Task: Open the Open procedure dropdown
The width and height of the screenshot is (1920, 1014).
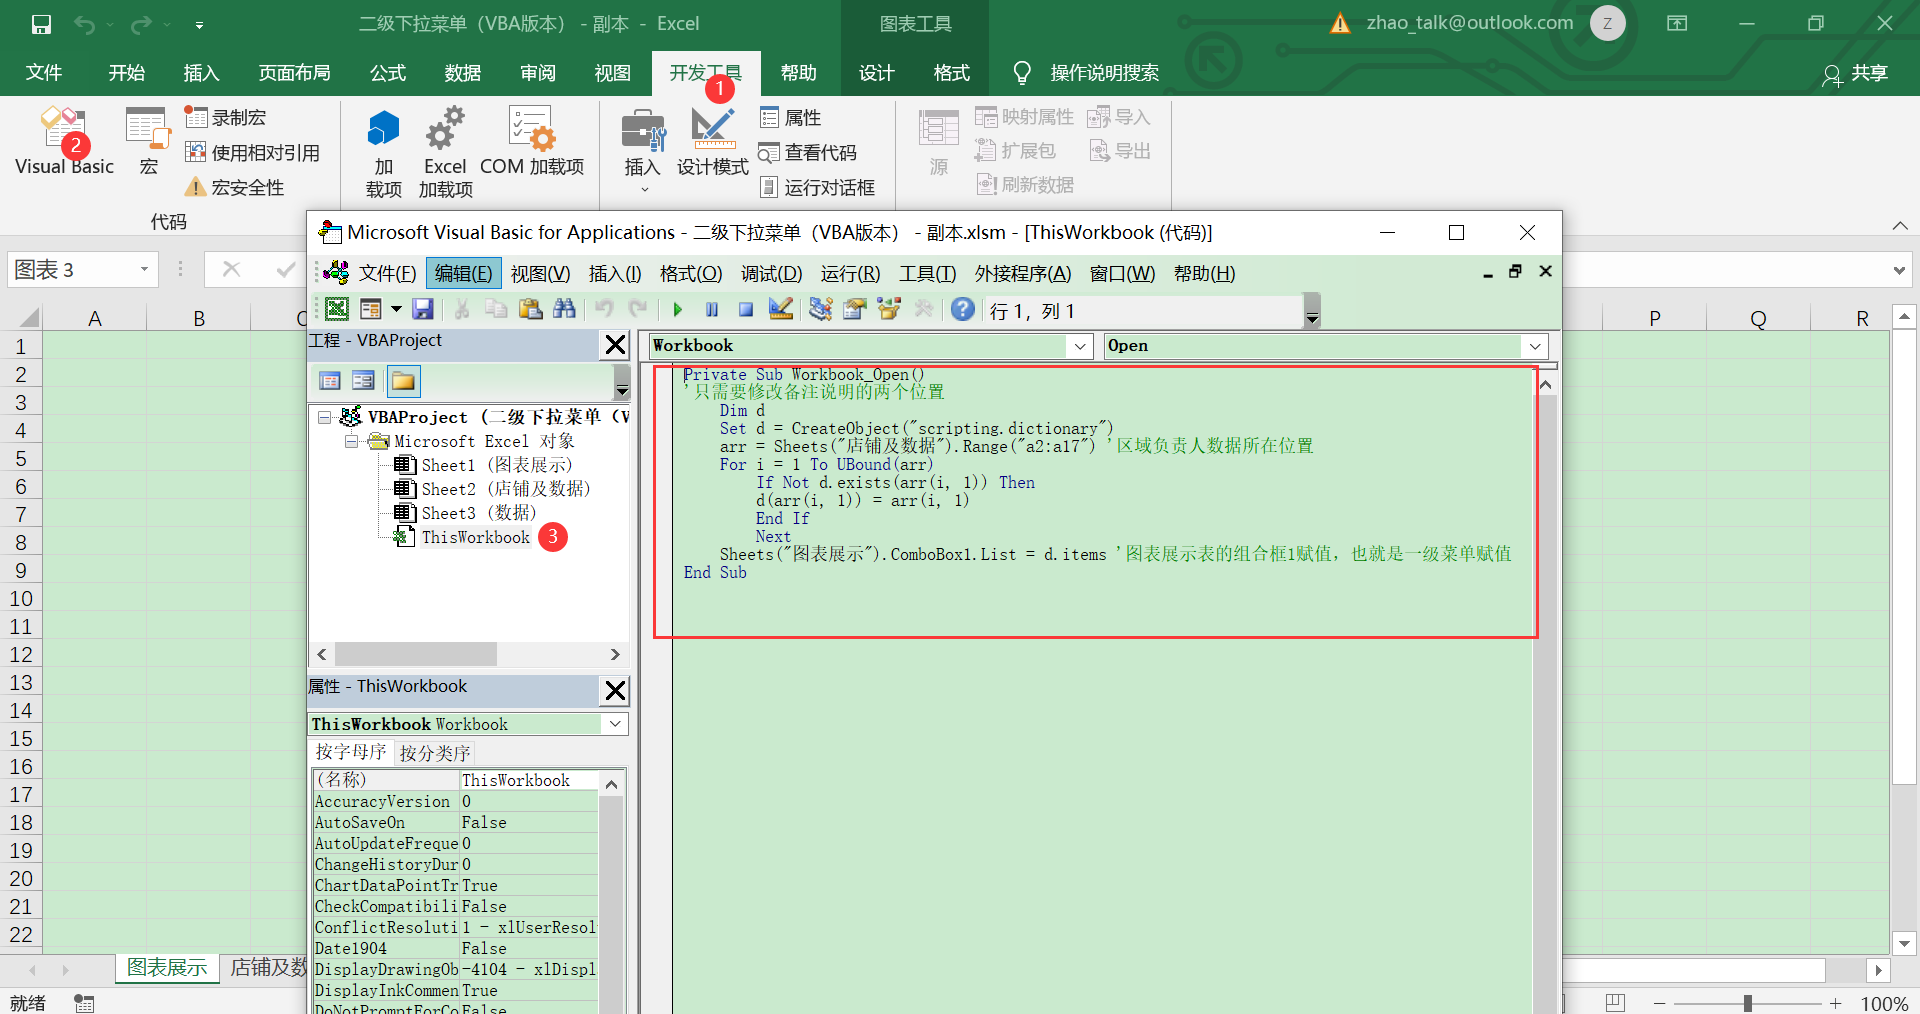Action: point(1535,346)
